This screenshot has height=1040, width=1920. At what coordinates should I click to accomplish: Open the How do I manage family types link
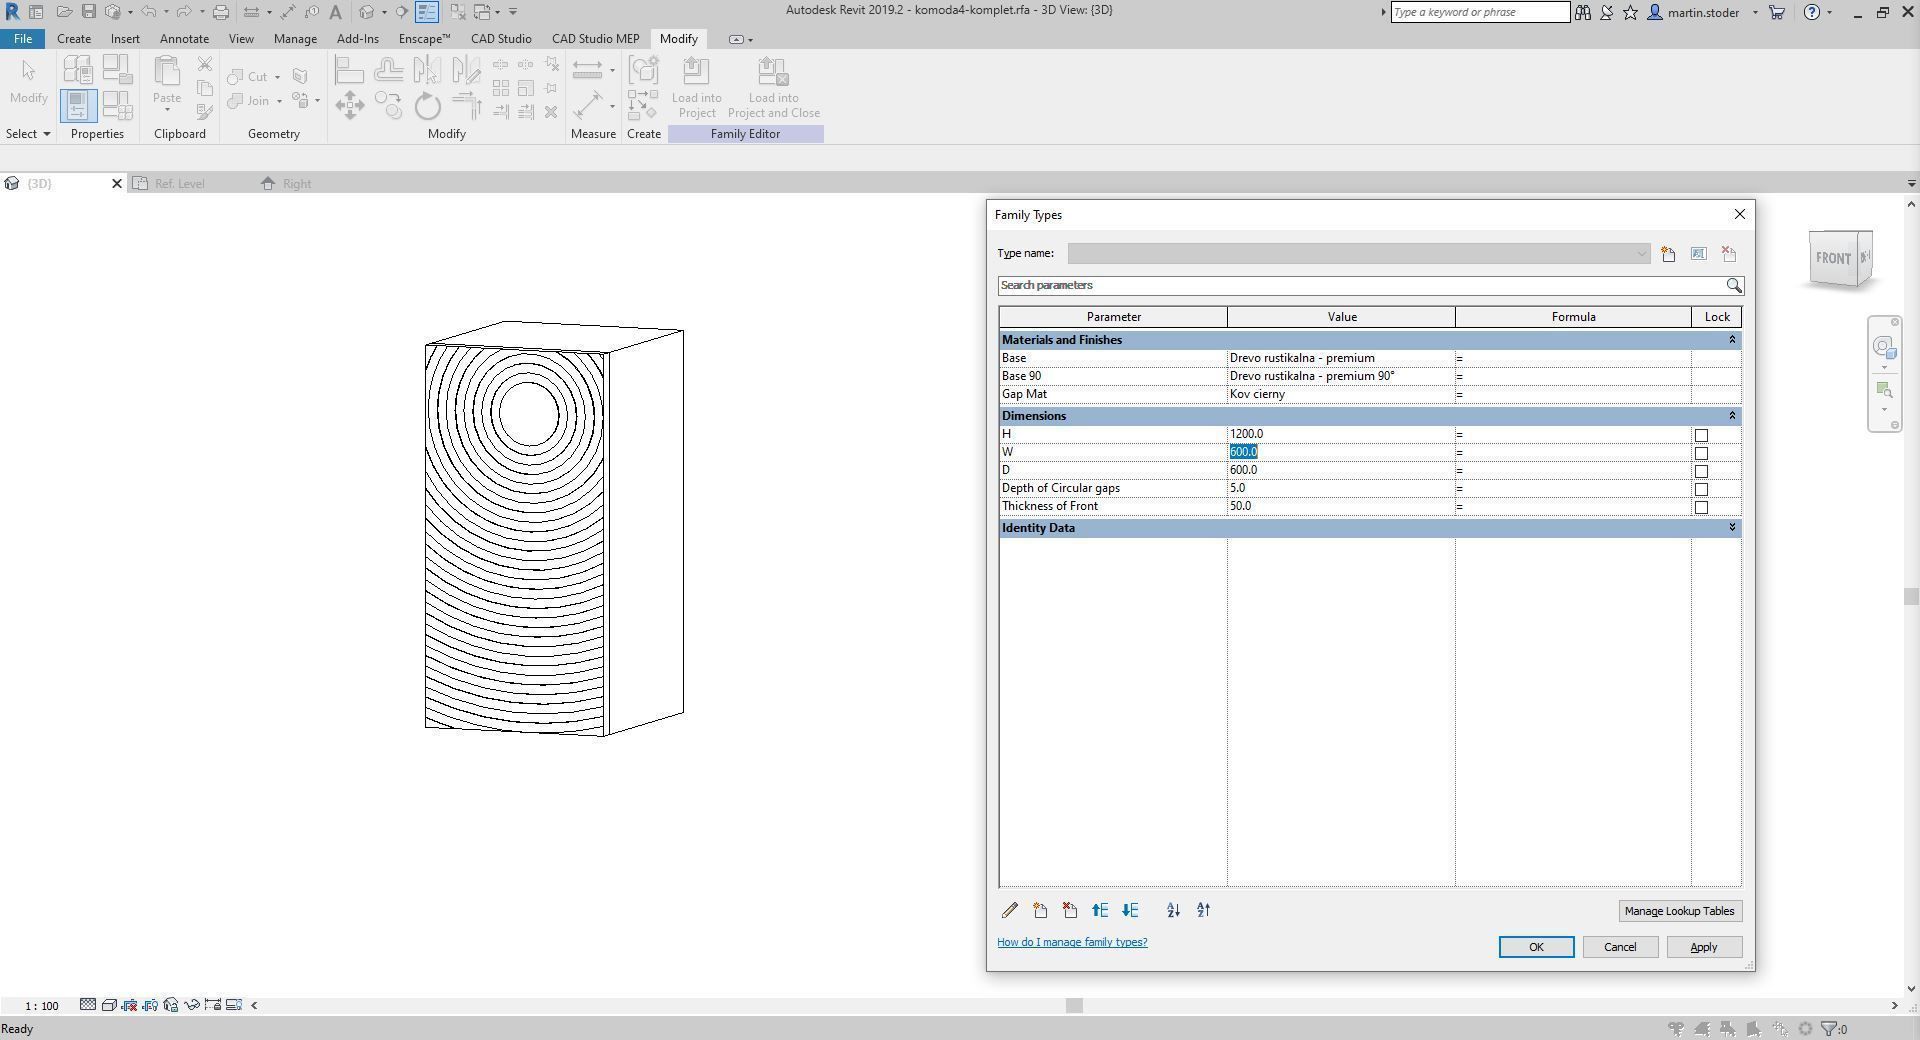click(1071, 941)
